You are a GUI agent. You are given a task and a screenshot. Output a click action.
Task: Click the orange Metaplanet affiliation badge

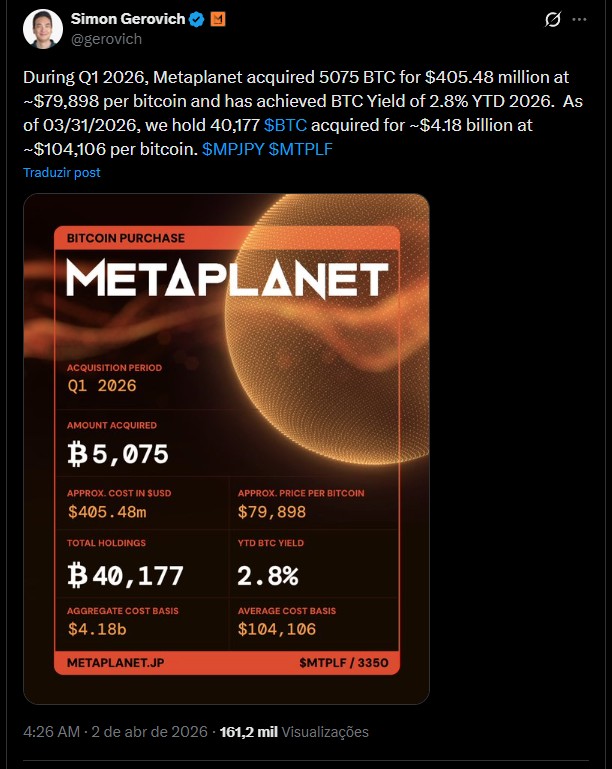(x=216, y=19)
